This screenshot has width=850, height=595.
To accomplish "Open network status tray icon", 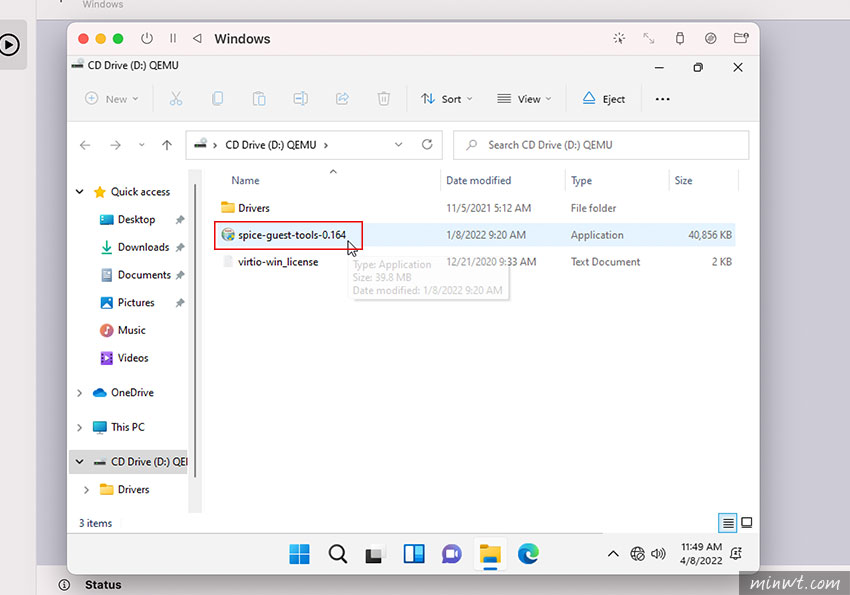I will tap(638, 554).
